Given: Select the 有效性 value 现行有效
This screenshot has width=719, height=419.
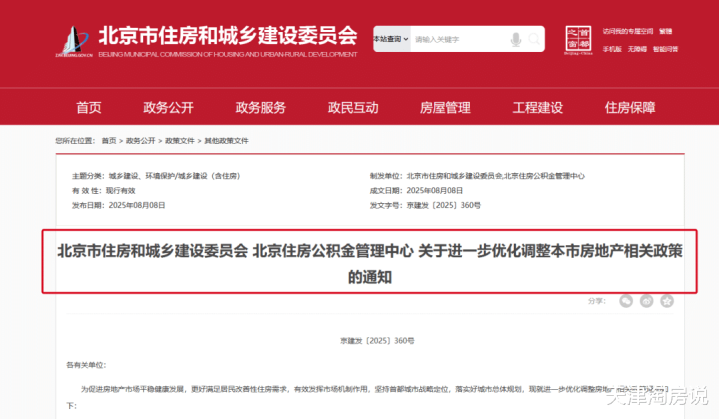Looking at the screenshot, I should (x=121, y=191).
